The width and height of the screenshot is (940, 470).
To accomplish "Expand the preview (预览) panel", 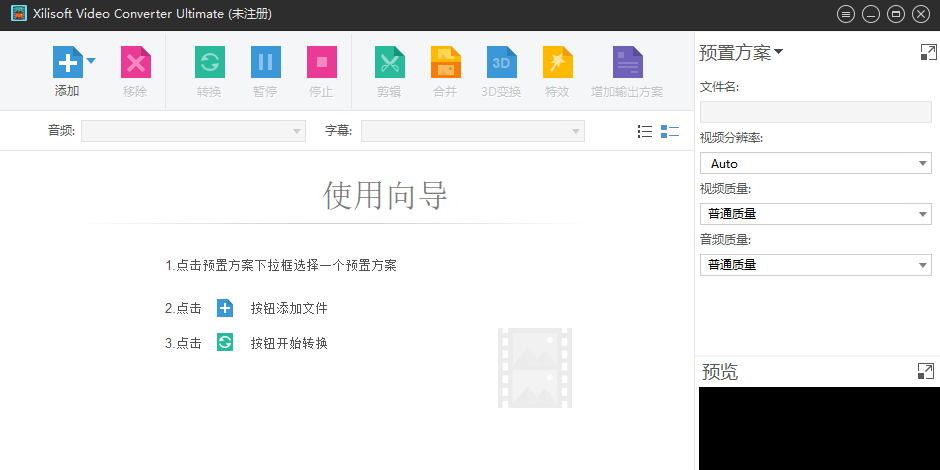I will pyautogui.click(x=925, y=371).
